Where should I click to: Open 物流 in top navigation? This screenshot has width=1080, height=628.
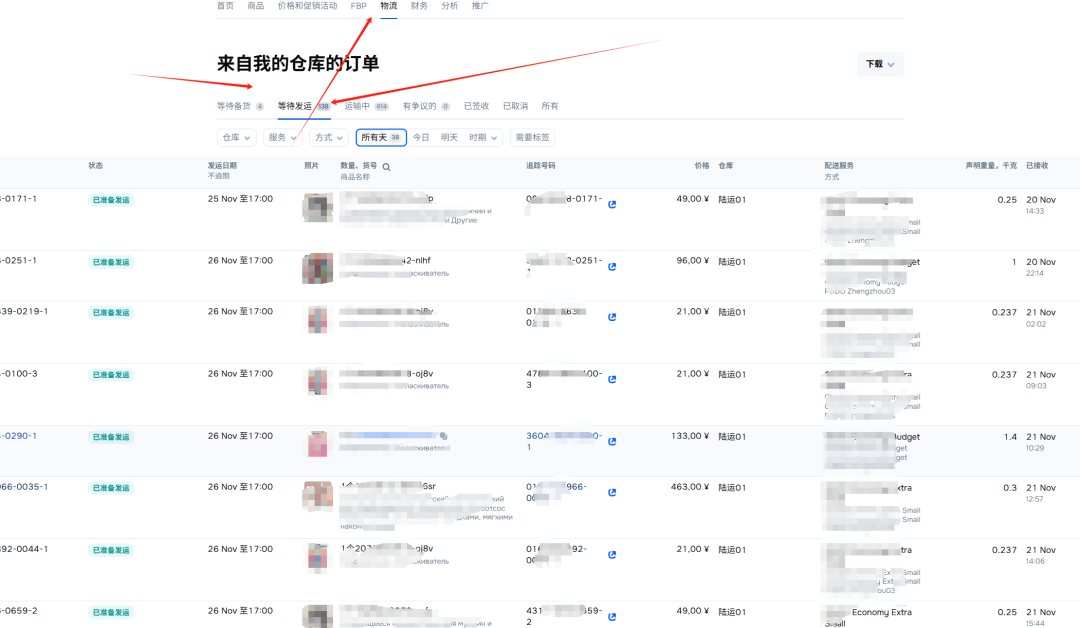click(388, 6)
